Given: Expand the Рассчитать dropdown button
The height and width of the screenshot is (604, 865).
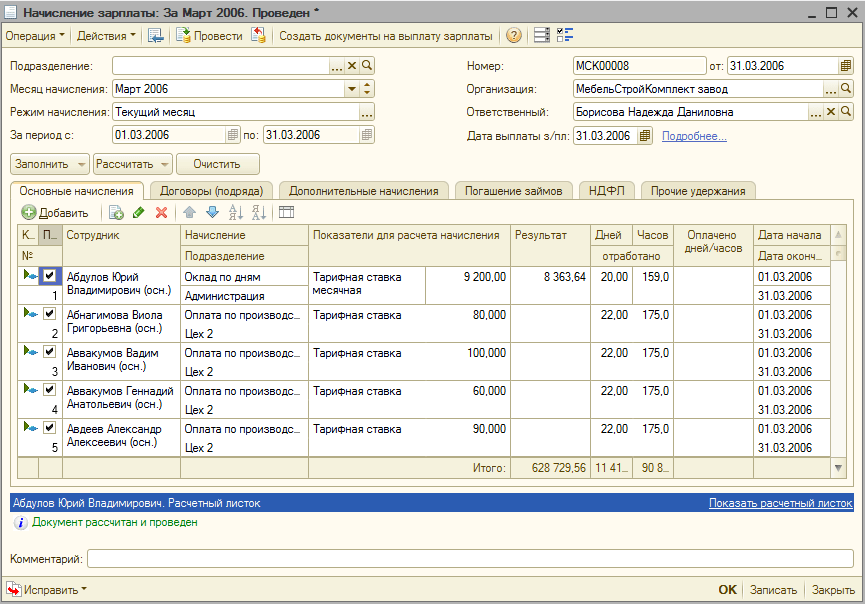Looking at the screenshot, I should [x=164, y=164].
